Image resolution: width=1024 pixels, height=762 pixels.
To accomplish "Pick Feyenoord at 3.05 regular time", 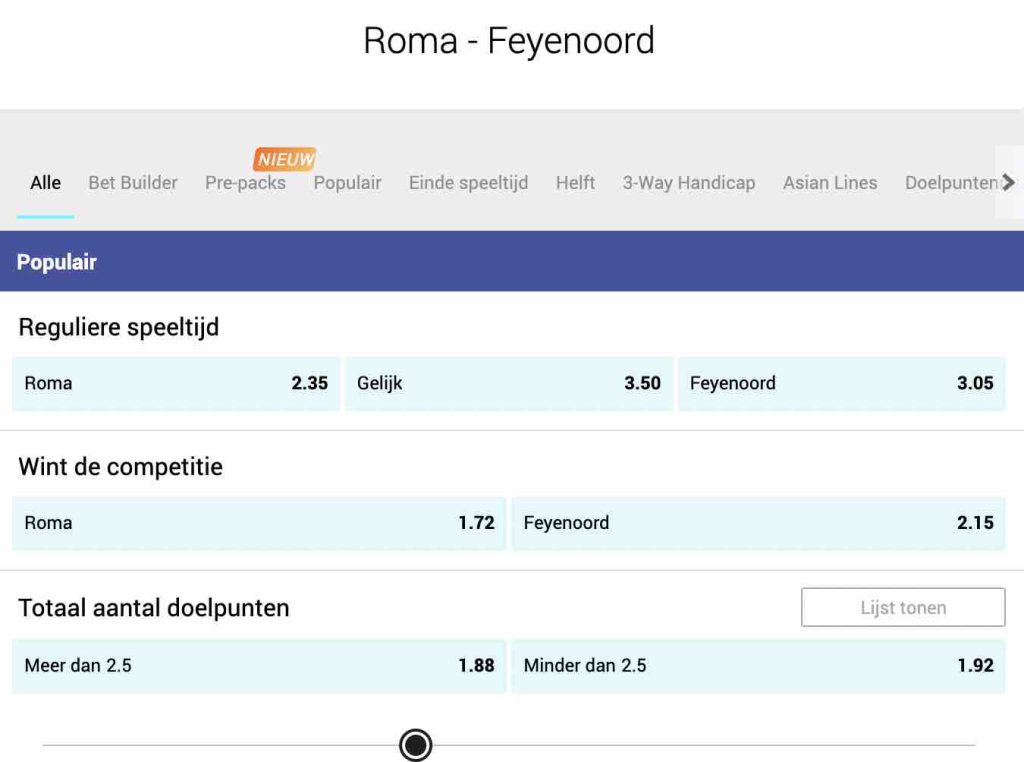I will tap(842, 383).
